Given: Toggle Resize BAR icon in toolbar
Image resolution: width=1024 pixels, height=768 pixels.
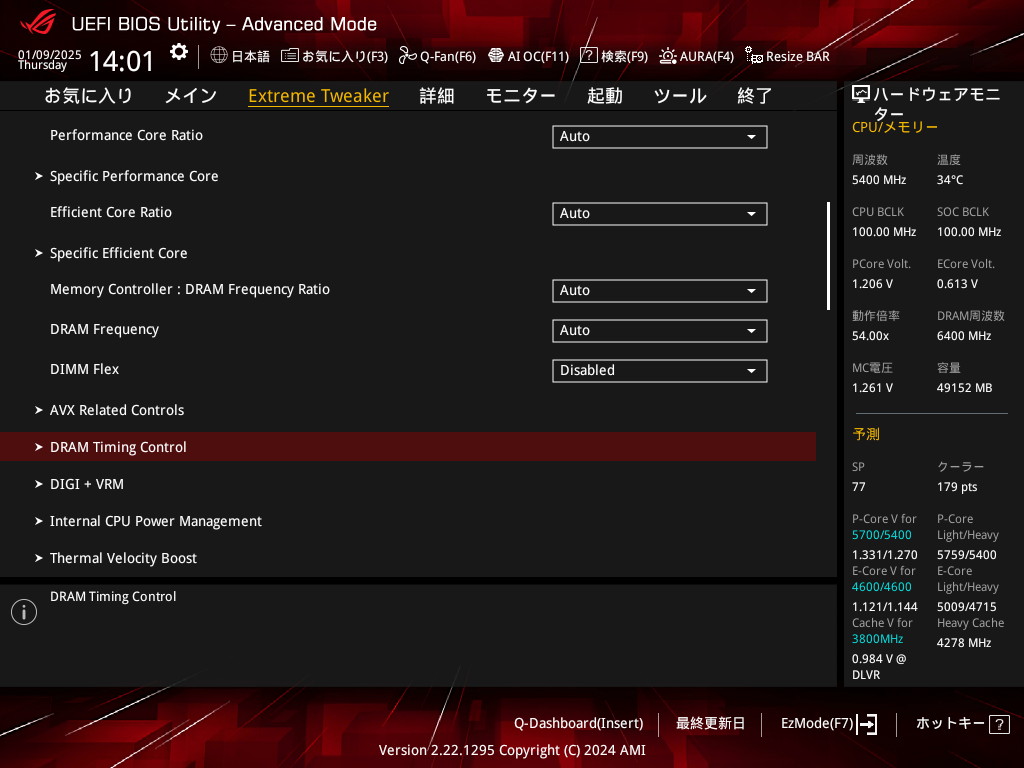Looking at the screenshot, I should [754, 56].
